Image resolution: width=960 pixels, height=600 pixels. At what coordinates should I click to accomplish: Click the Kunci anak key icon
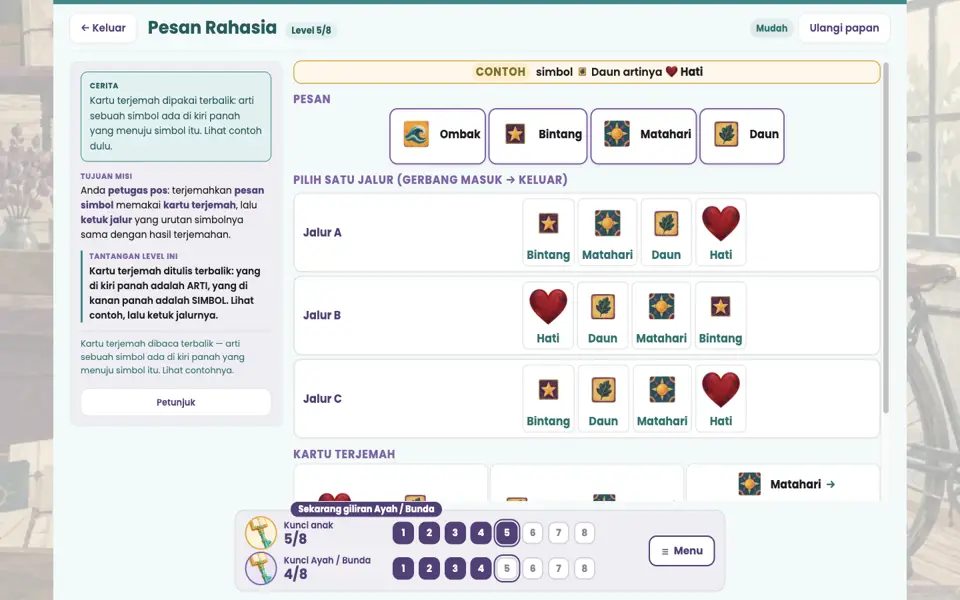pyautogui.click(x=261, y=532)
